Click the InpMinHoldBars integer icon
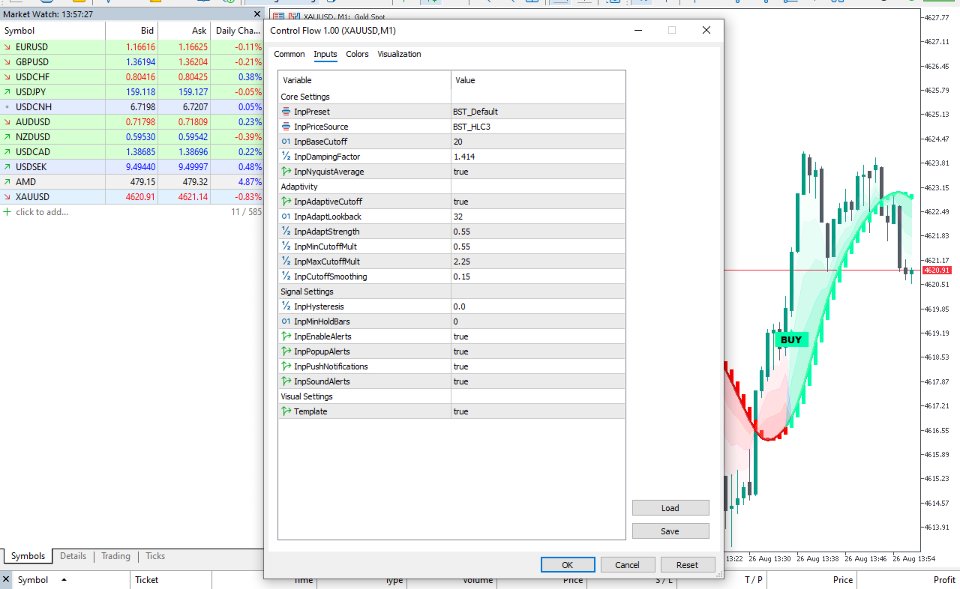 coord(286,321)
